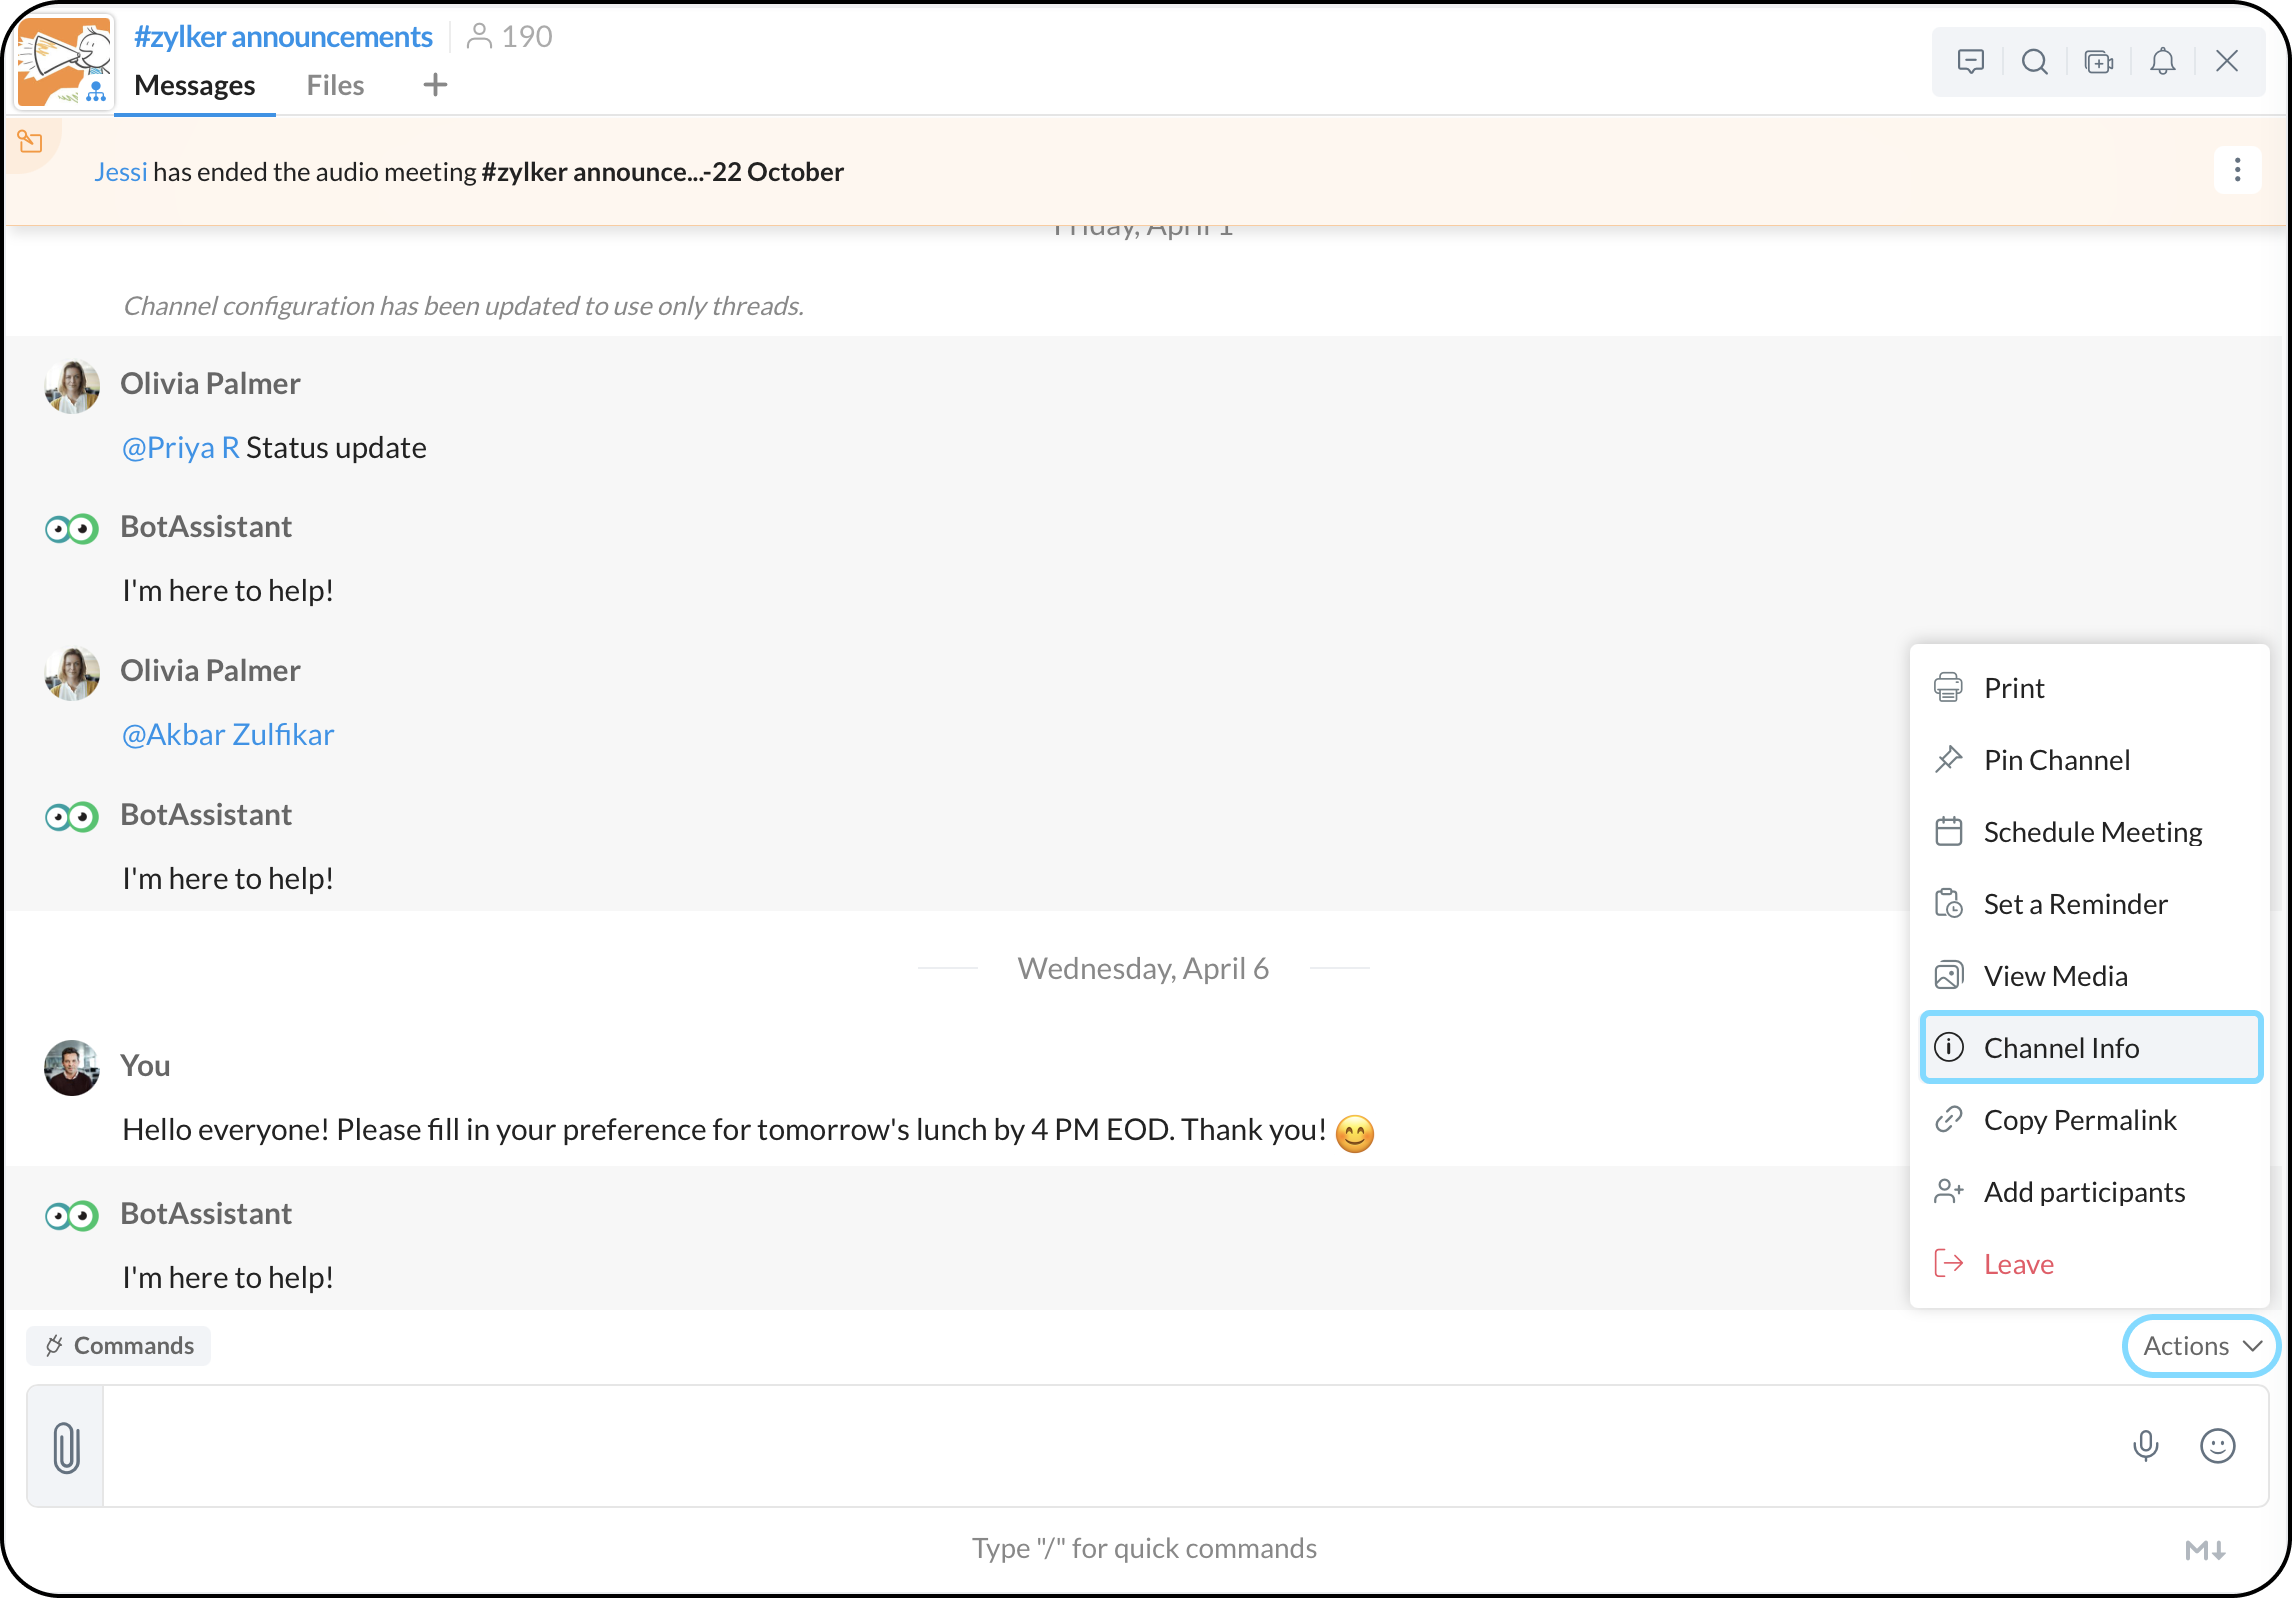Viewport: 2292px width, 1598px height.
Task: Close the channel window with X
Action: [x=2226, y=62]
